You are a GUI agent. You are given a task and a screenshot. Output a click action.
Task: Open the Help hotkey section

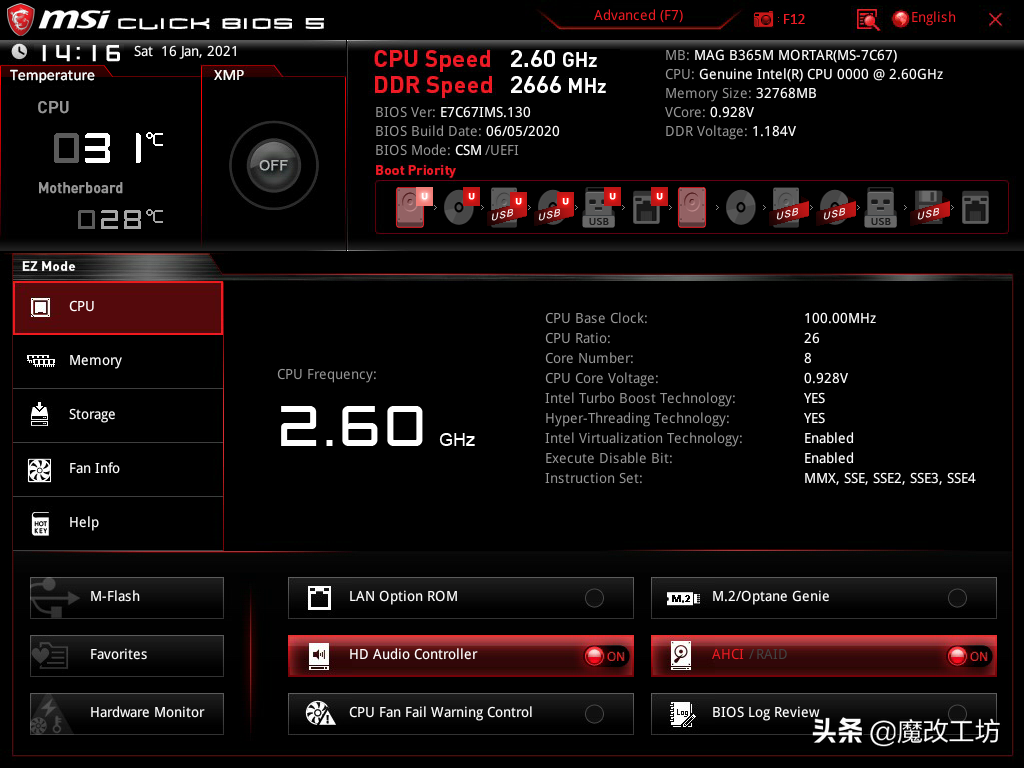118,523
